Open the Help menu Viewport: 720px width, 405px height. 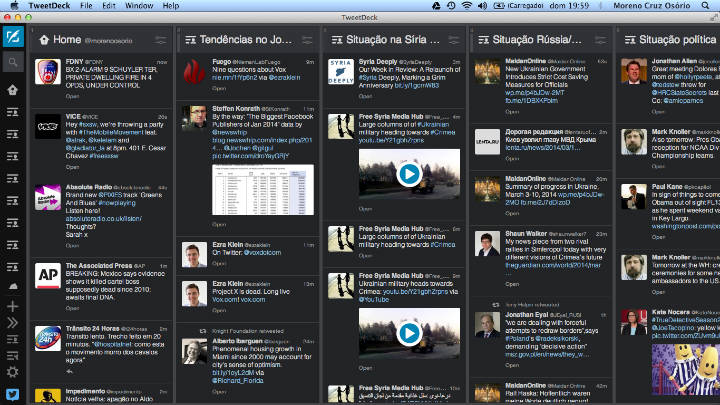[171, 6]
